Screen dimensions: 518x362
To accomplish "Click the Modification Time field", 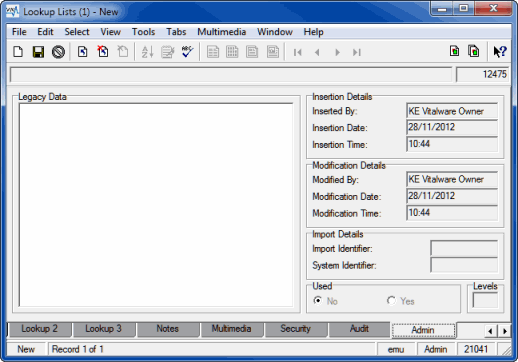I will [x=452, y=213].
